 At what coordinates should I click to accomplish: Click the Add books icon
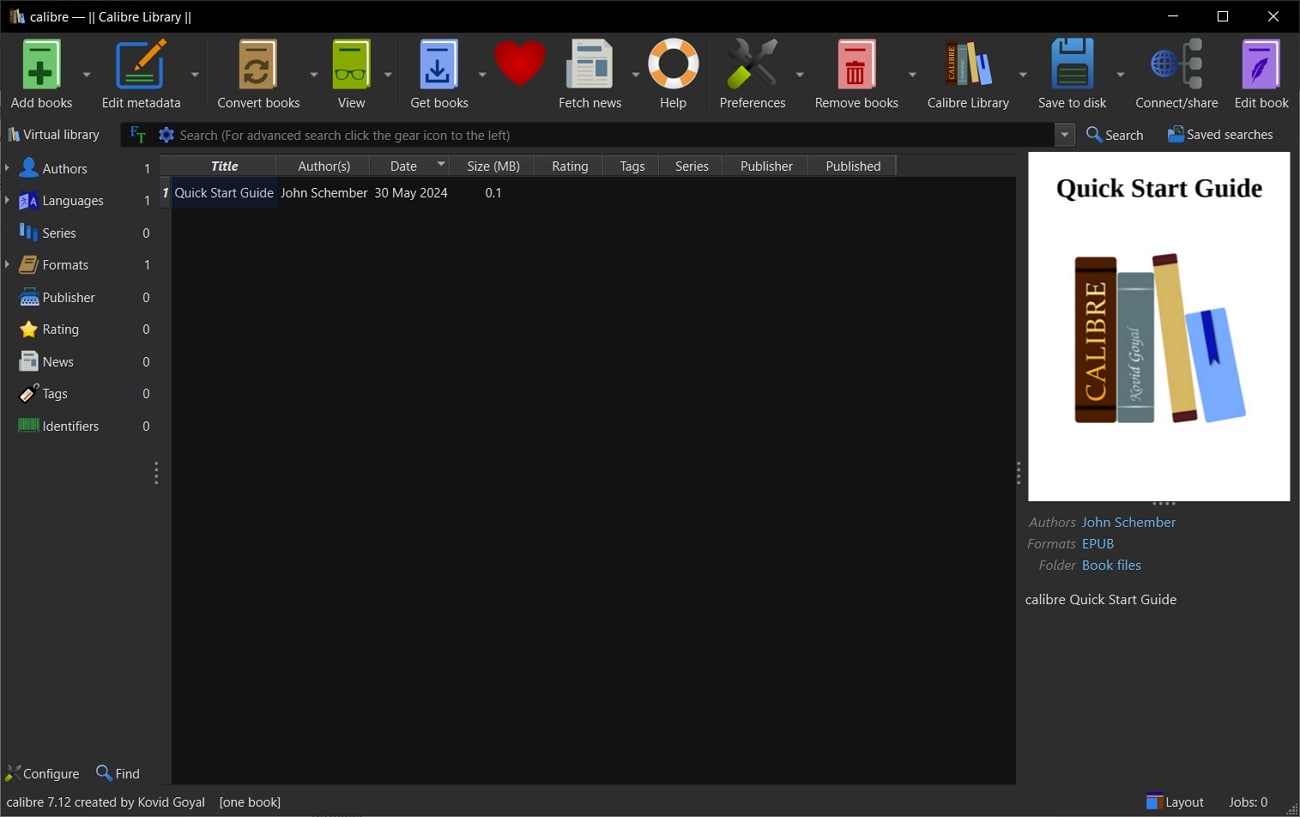[x=41, y=65]
